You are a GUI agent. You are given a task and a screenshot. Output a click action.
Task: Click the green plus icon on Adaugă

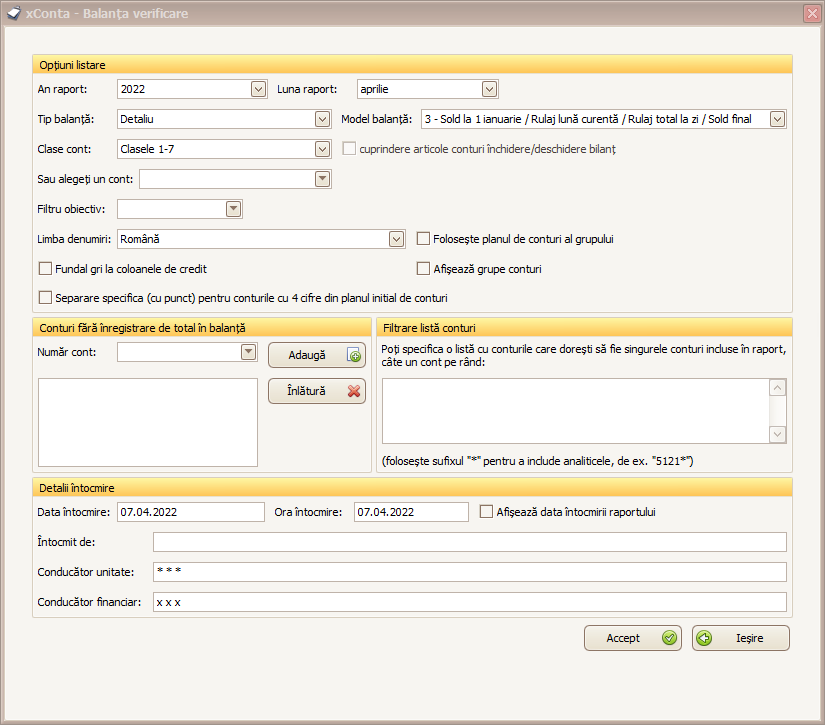point(353,355)
